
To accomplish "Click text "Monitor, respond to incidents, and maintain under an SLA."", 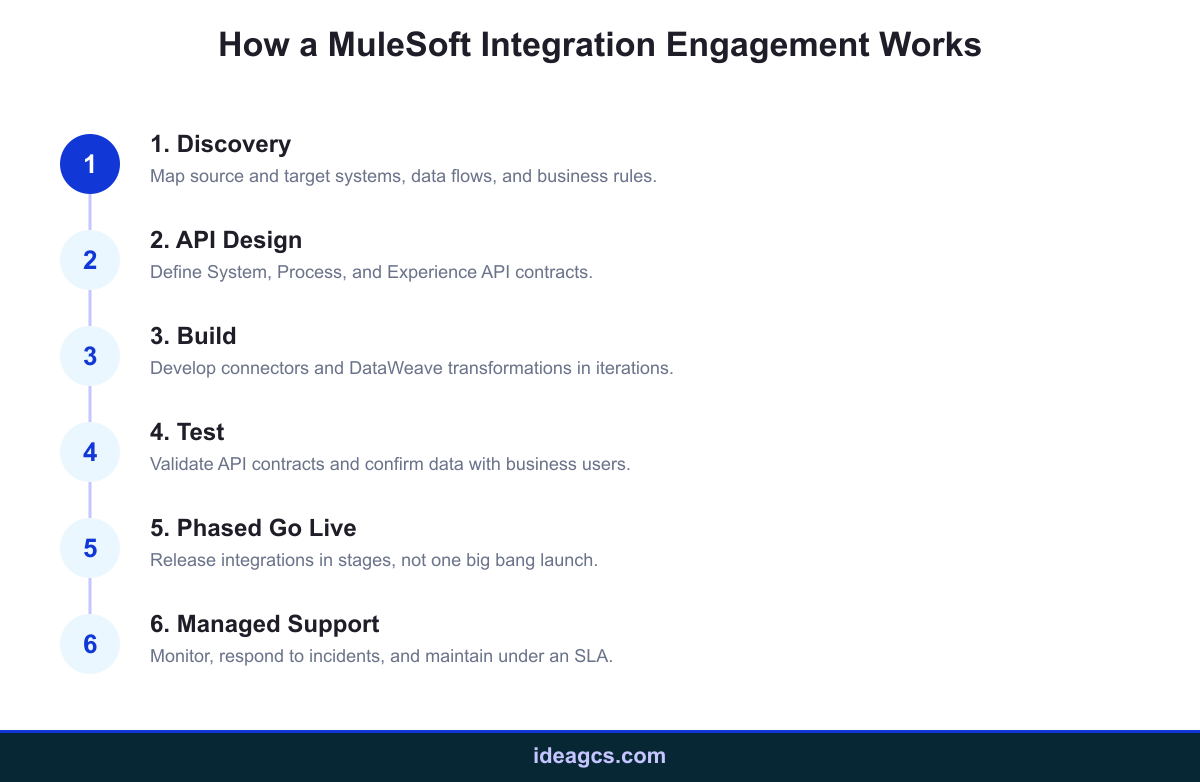I will (x=381, y=656).
